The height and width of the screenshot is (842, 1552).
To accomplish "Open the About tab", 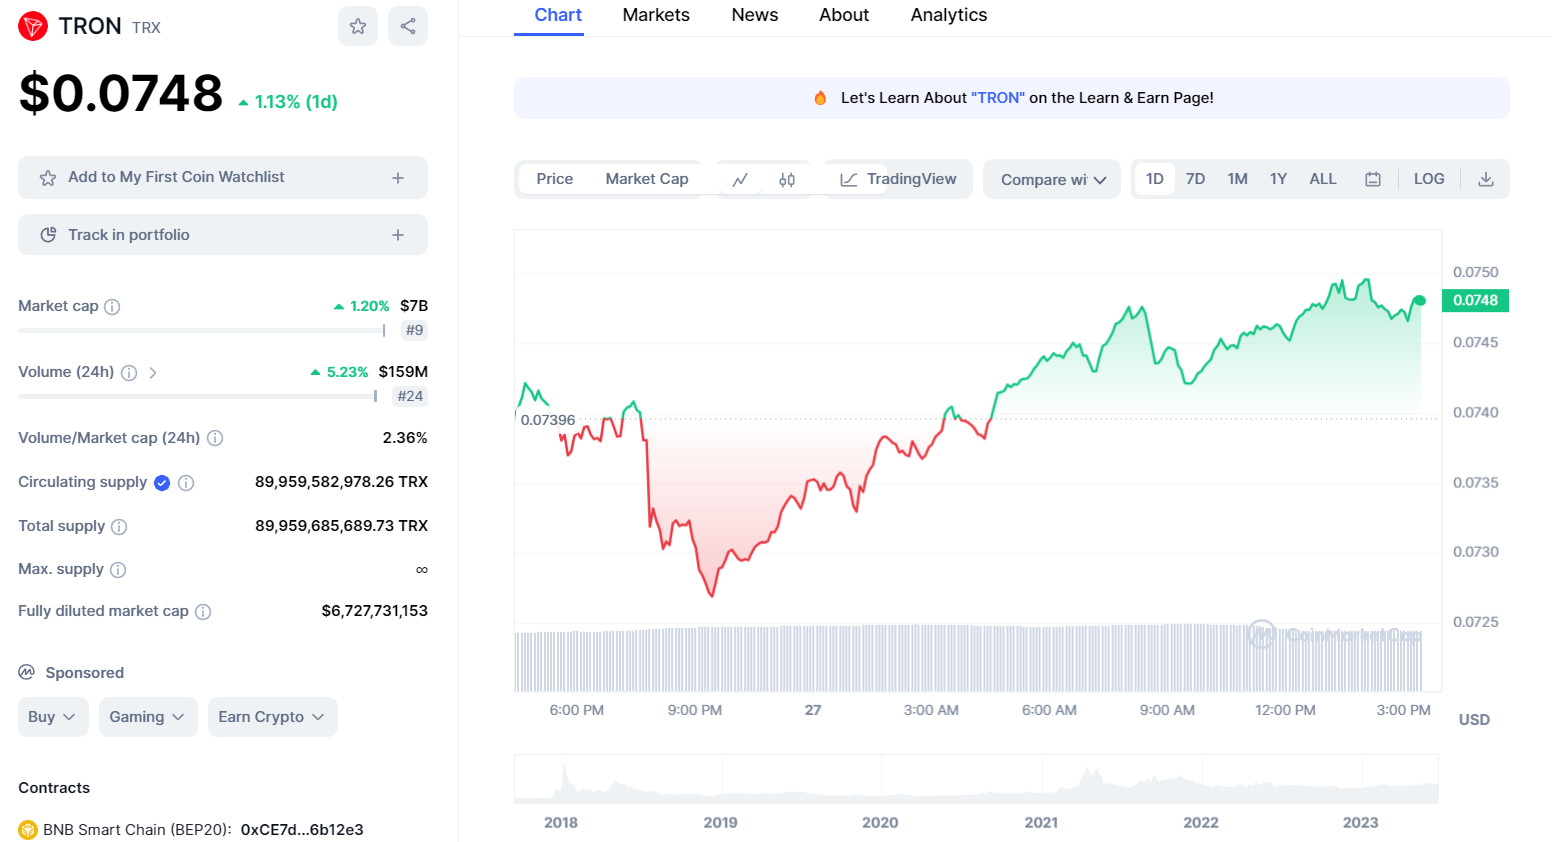I will tap(844, 15).
